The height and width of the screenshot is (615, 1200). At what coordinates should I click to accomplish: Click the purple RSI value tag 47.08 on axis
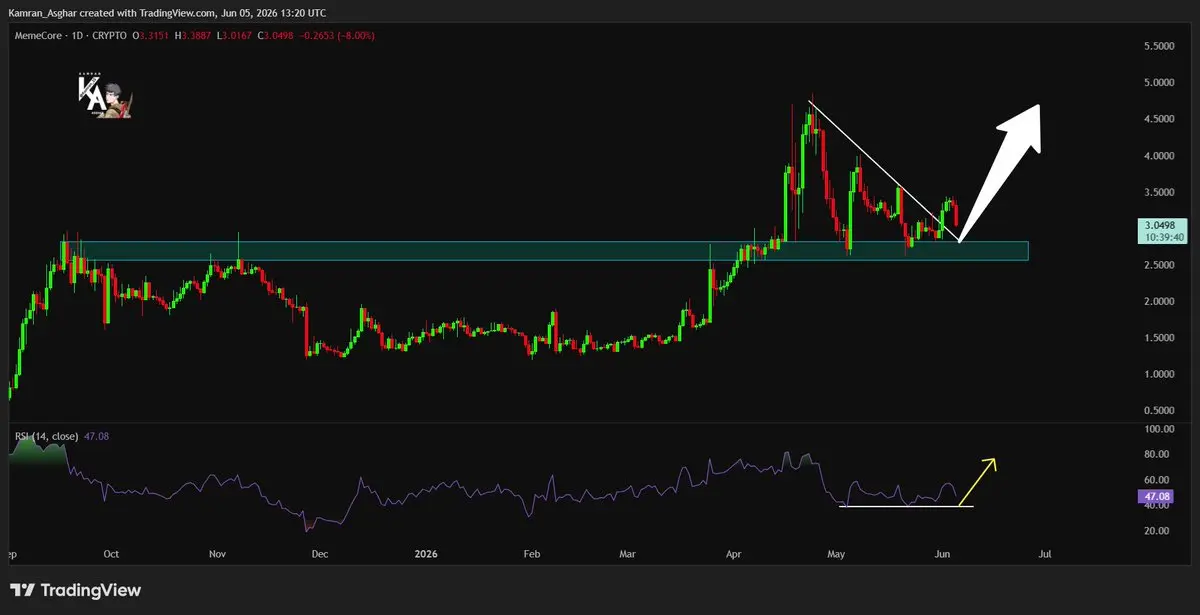pos(1158,495)
